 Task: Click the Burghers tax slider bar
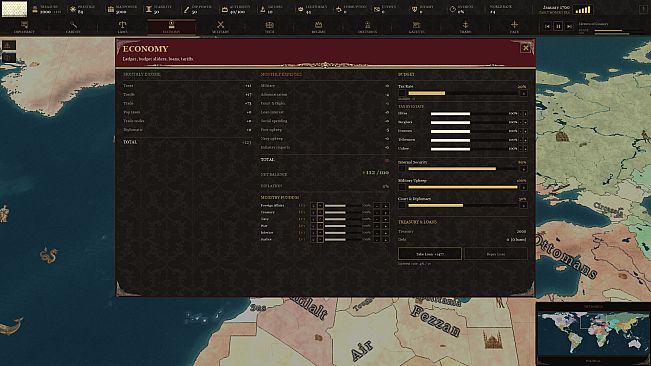[468, 122]
